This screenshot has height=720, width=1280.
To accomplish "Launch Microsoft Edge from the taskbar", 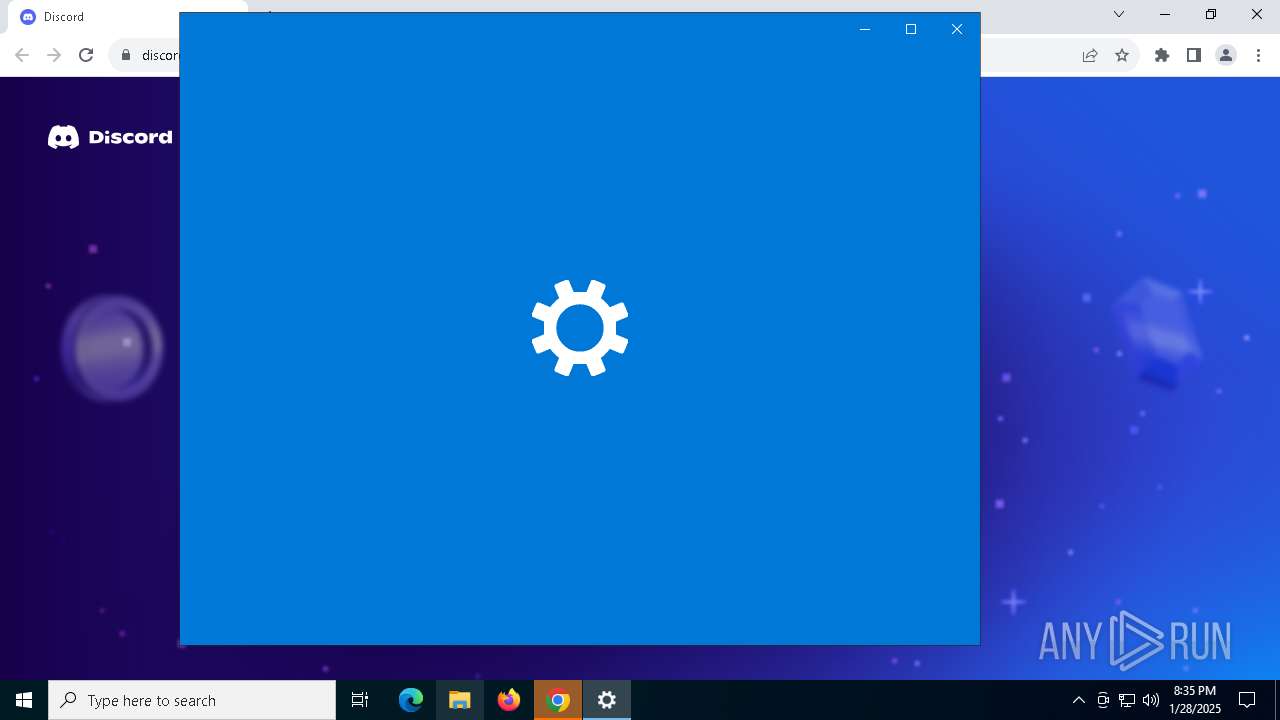I will (411, 700).
